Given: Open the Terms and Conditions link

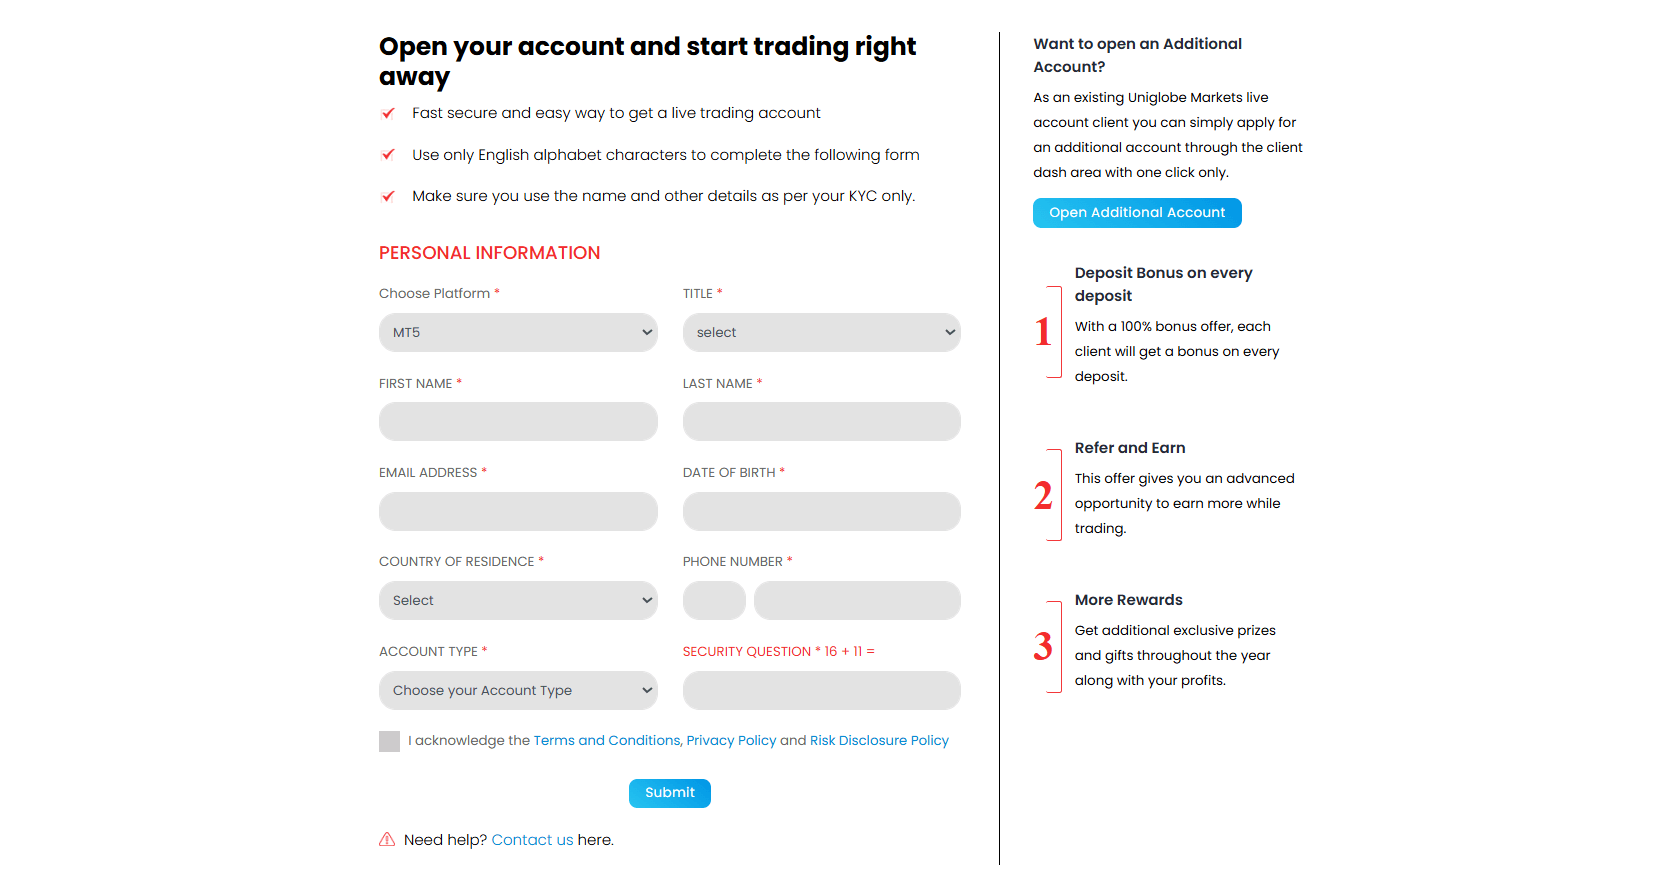Looking at the screenshot, I should click(x=606, y=741).
